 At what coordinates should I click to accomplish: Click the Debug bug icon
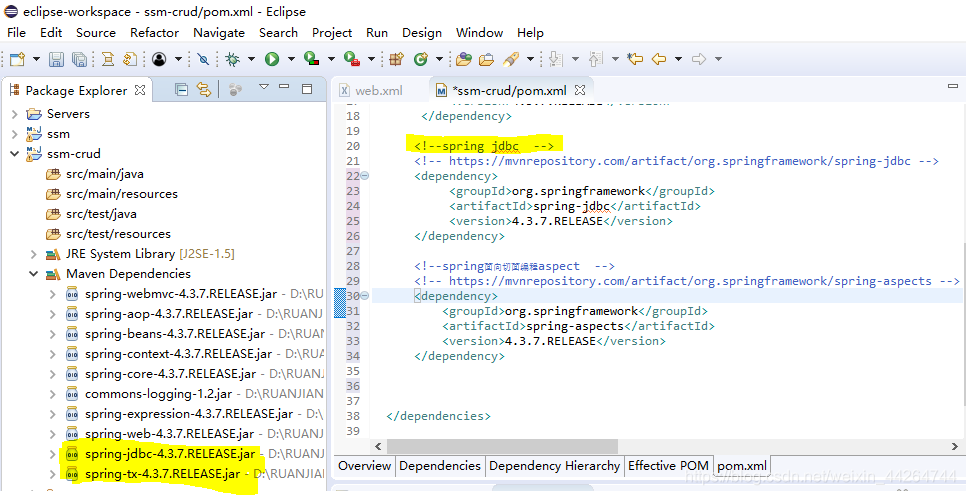coord(232,59)
